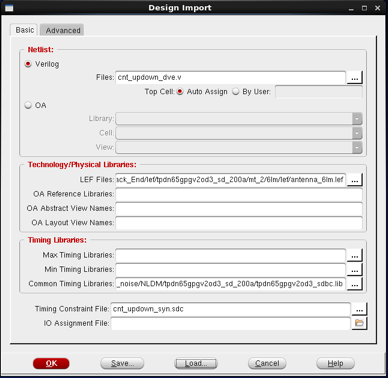Browse for Timing Constraint File
388x379 pixels.
359,309
